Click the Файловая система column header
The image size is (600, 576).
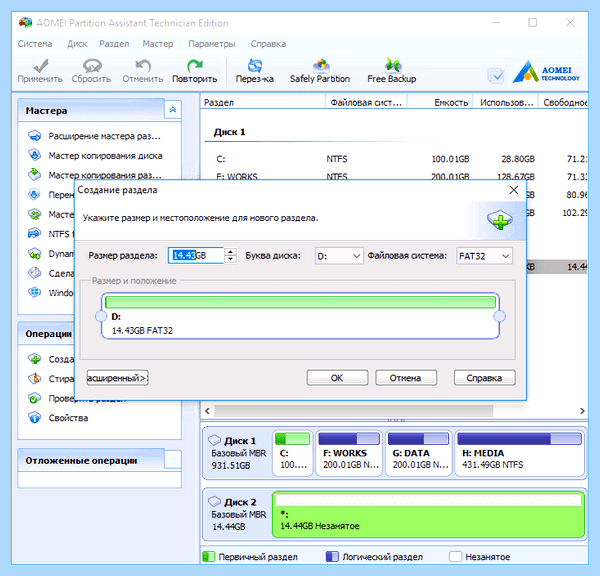coord(366,103)
